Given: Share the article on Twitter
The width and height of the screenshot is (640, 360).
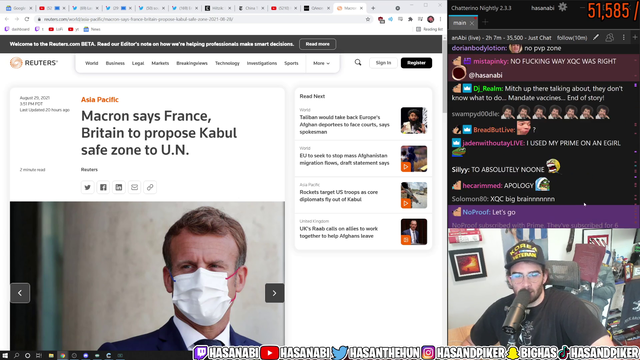Looking at the screenshot, I should click(x=87, y=187).
